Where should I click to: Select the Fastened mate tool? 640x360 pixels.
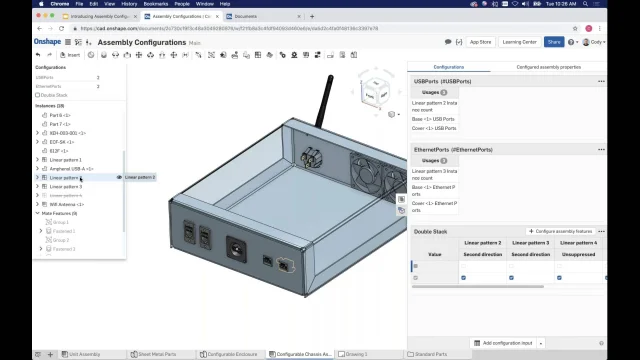coord(104,55)
